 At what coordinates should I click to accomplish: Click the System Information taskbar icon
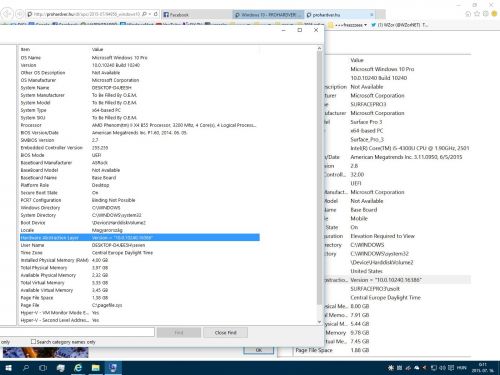[113, 368]
